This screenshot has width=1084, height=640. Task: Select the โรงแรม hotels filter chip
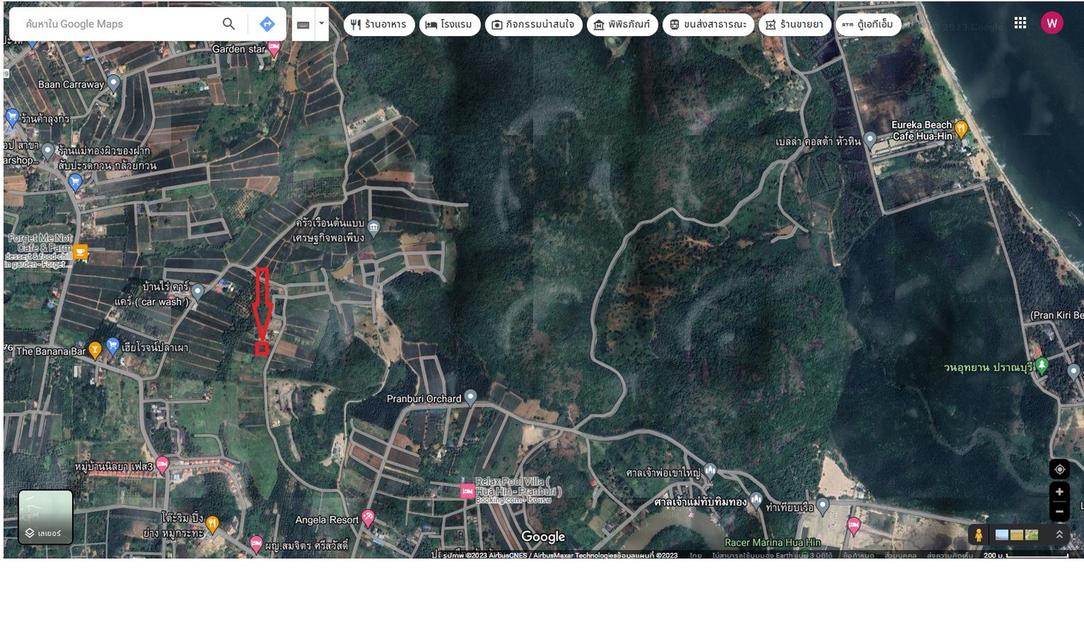coord(449,24)
